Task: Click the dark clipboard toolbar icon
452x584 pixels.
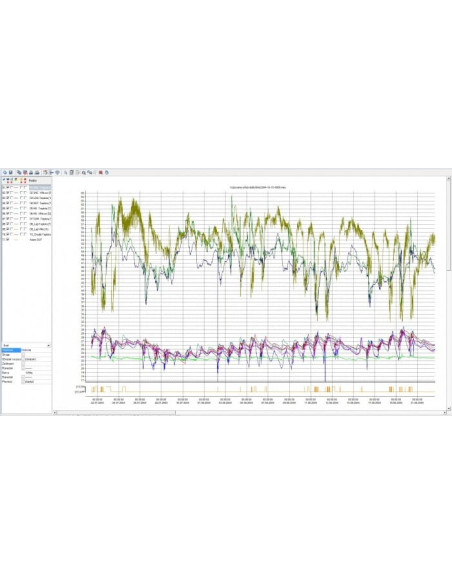Action: [x=71, y=172]
